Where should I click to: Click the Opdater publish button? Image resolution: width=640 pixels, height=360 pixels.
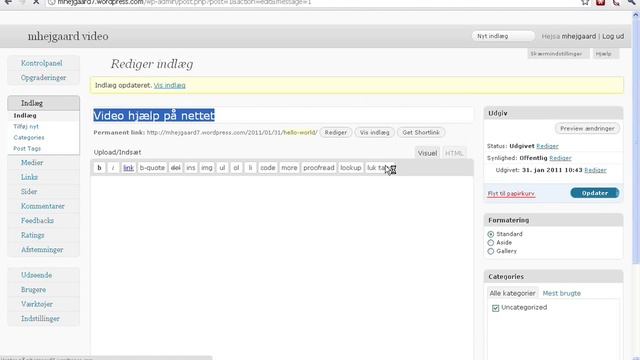[x=595, y=193]
